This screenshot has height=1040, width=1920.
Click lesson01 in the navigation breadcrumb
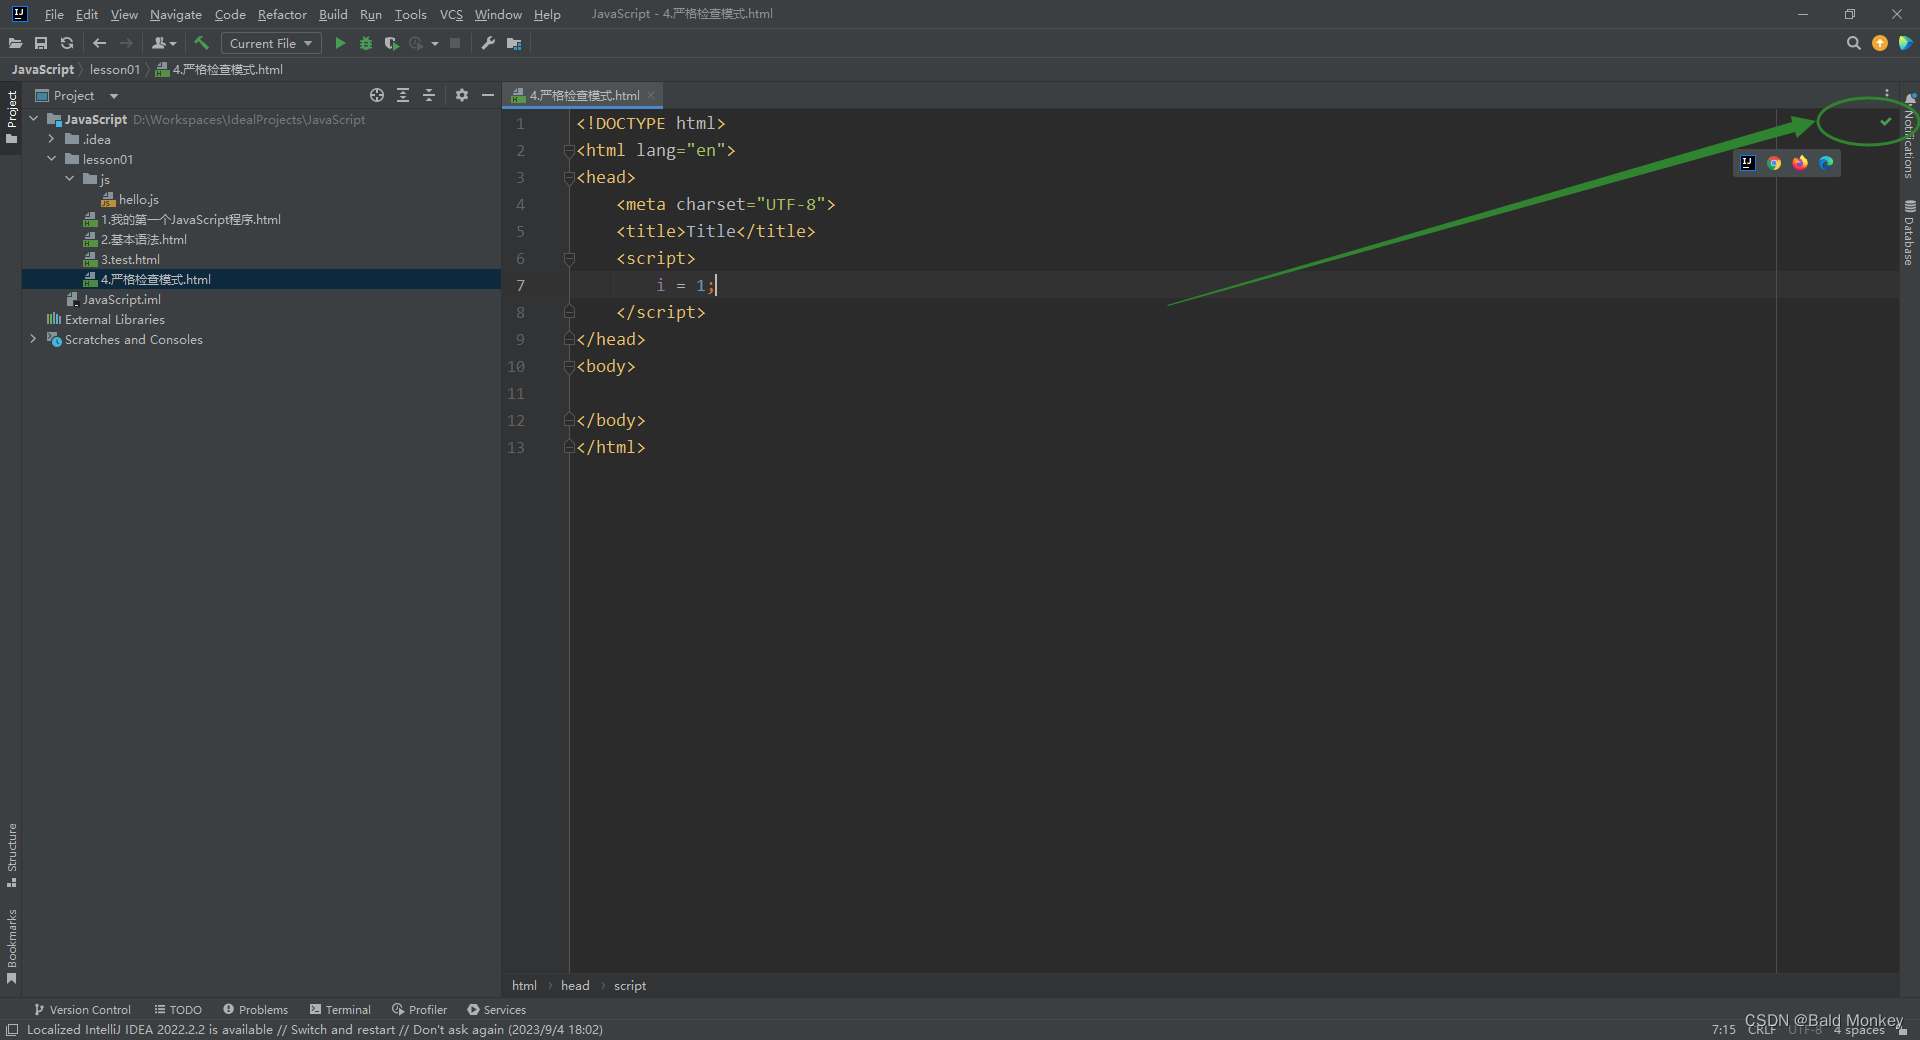[x=115, y=69]
